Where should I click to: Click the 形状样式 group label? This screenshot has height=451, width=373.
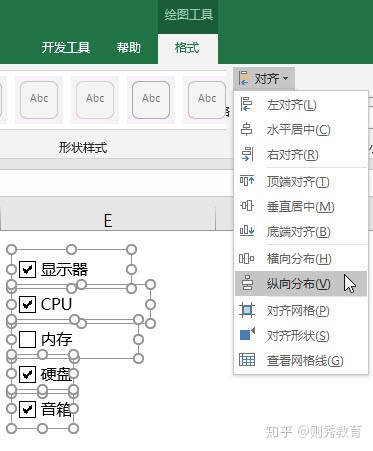[x=83, y=147]
